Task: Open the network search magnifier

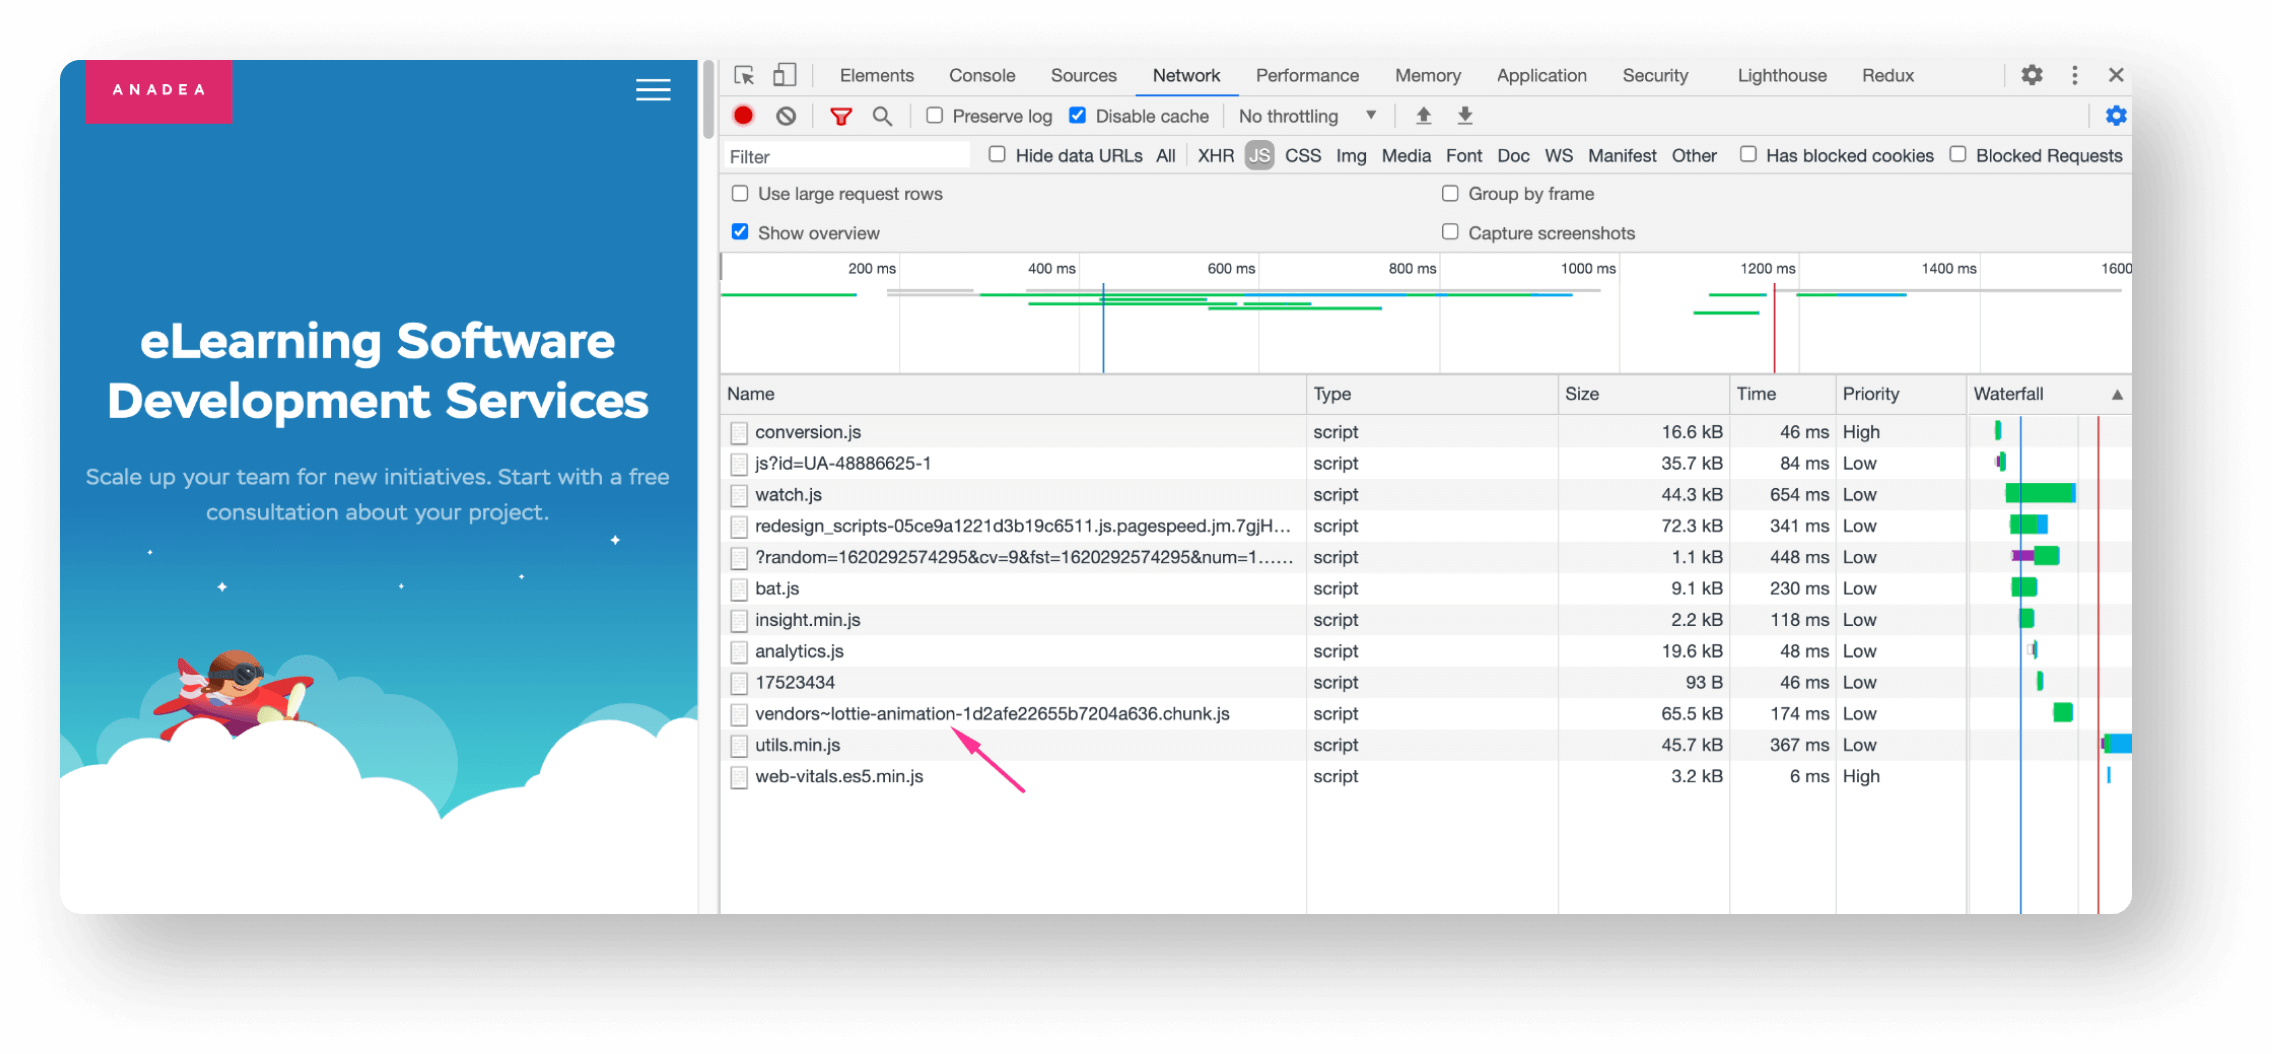Action: tap(882, 116)
